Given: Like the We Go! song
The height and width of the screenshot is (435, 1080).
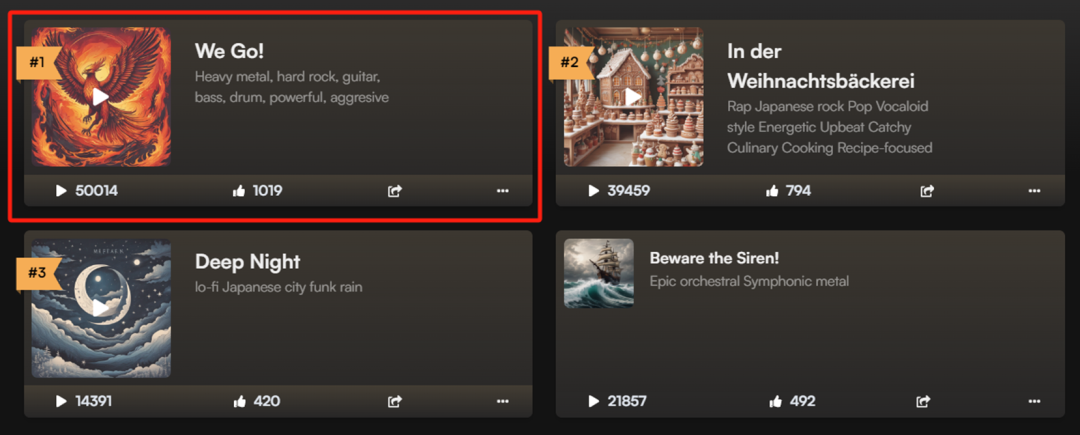Looking at the screenshot, I should point(240,191).
